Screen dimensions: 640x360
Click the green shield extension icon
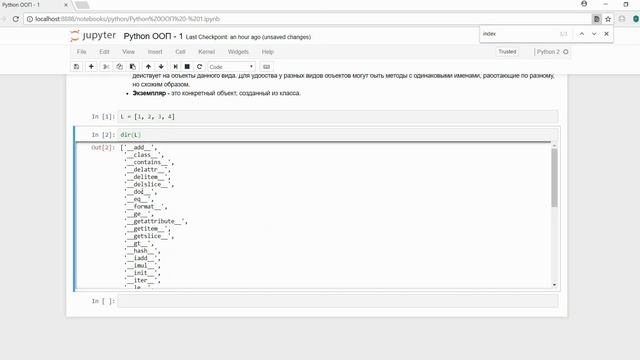tap(636, 19)
